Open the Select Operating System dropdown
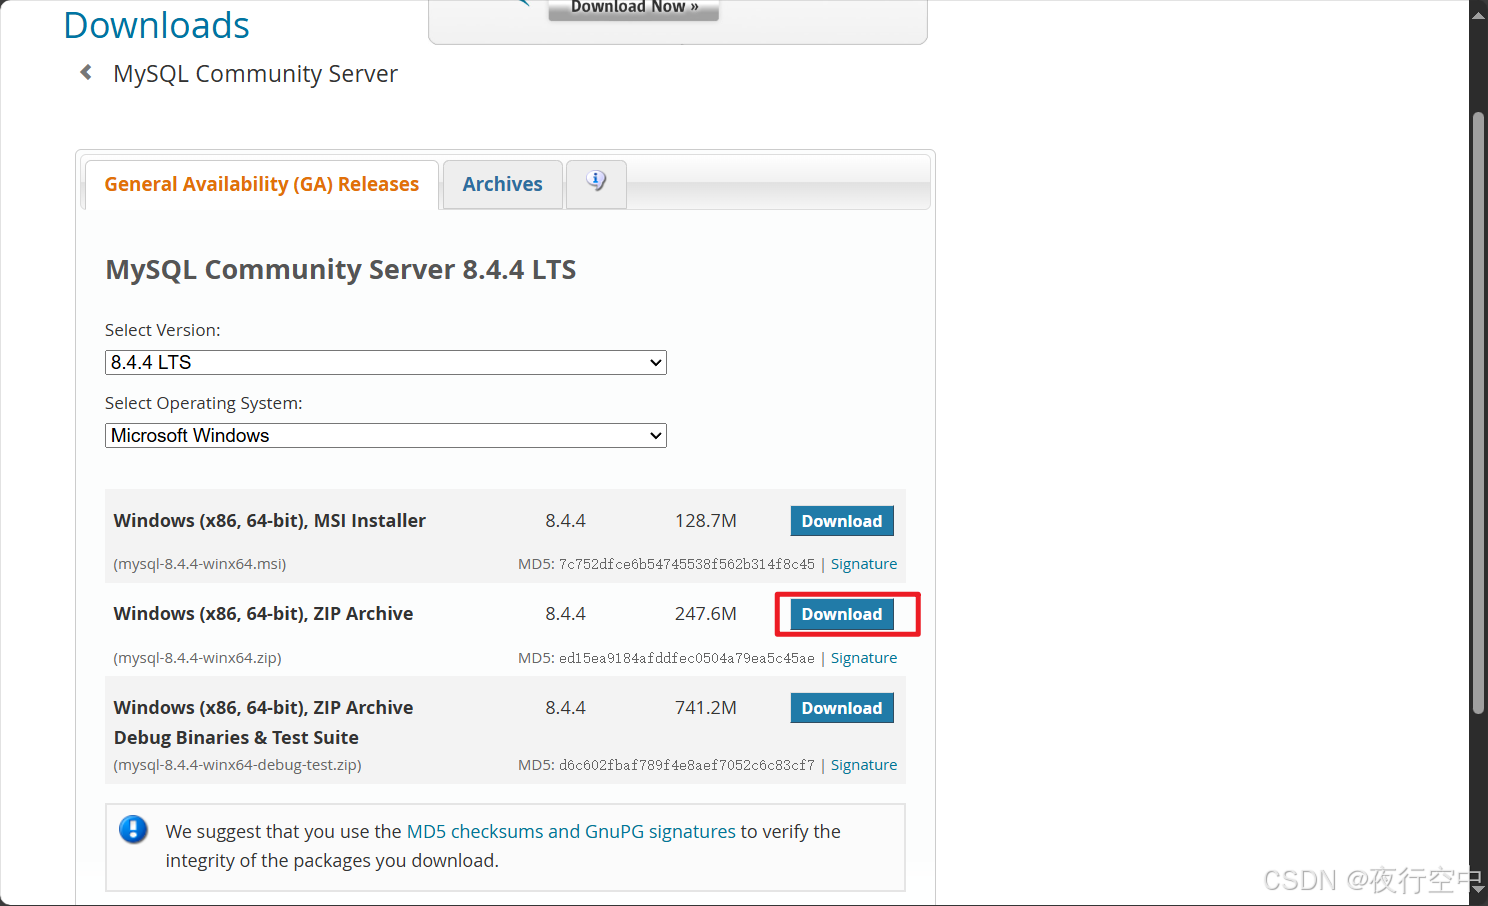This screenshot has width=1488, height=906. (x=386, y=435)
